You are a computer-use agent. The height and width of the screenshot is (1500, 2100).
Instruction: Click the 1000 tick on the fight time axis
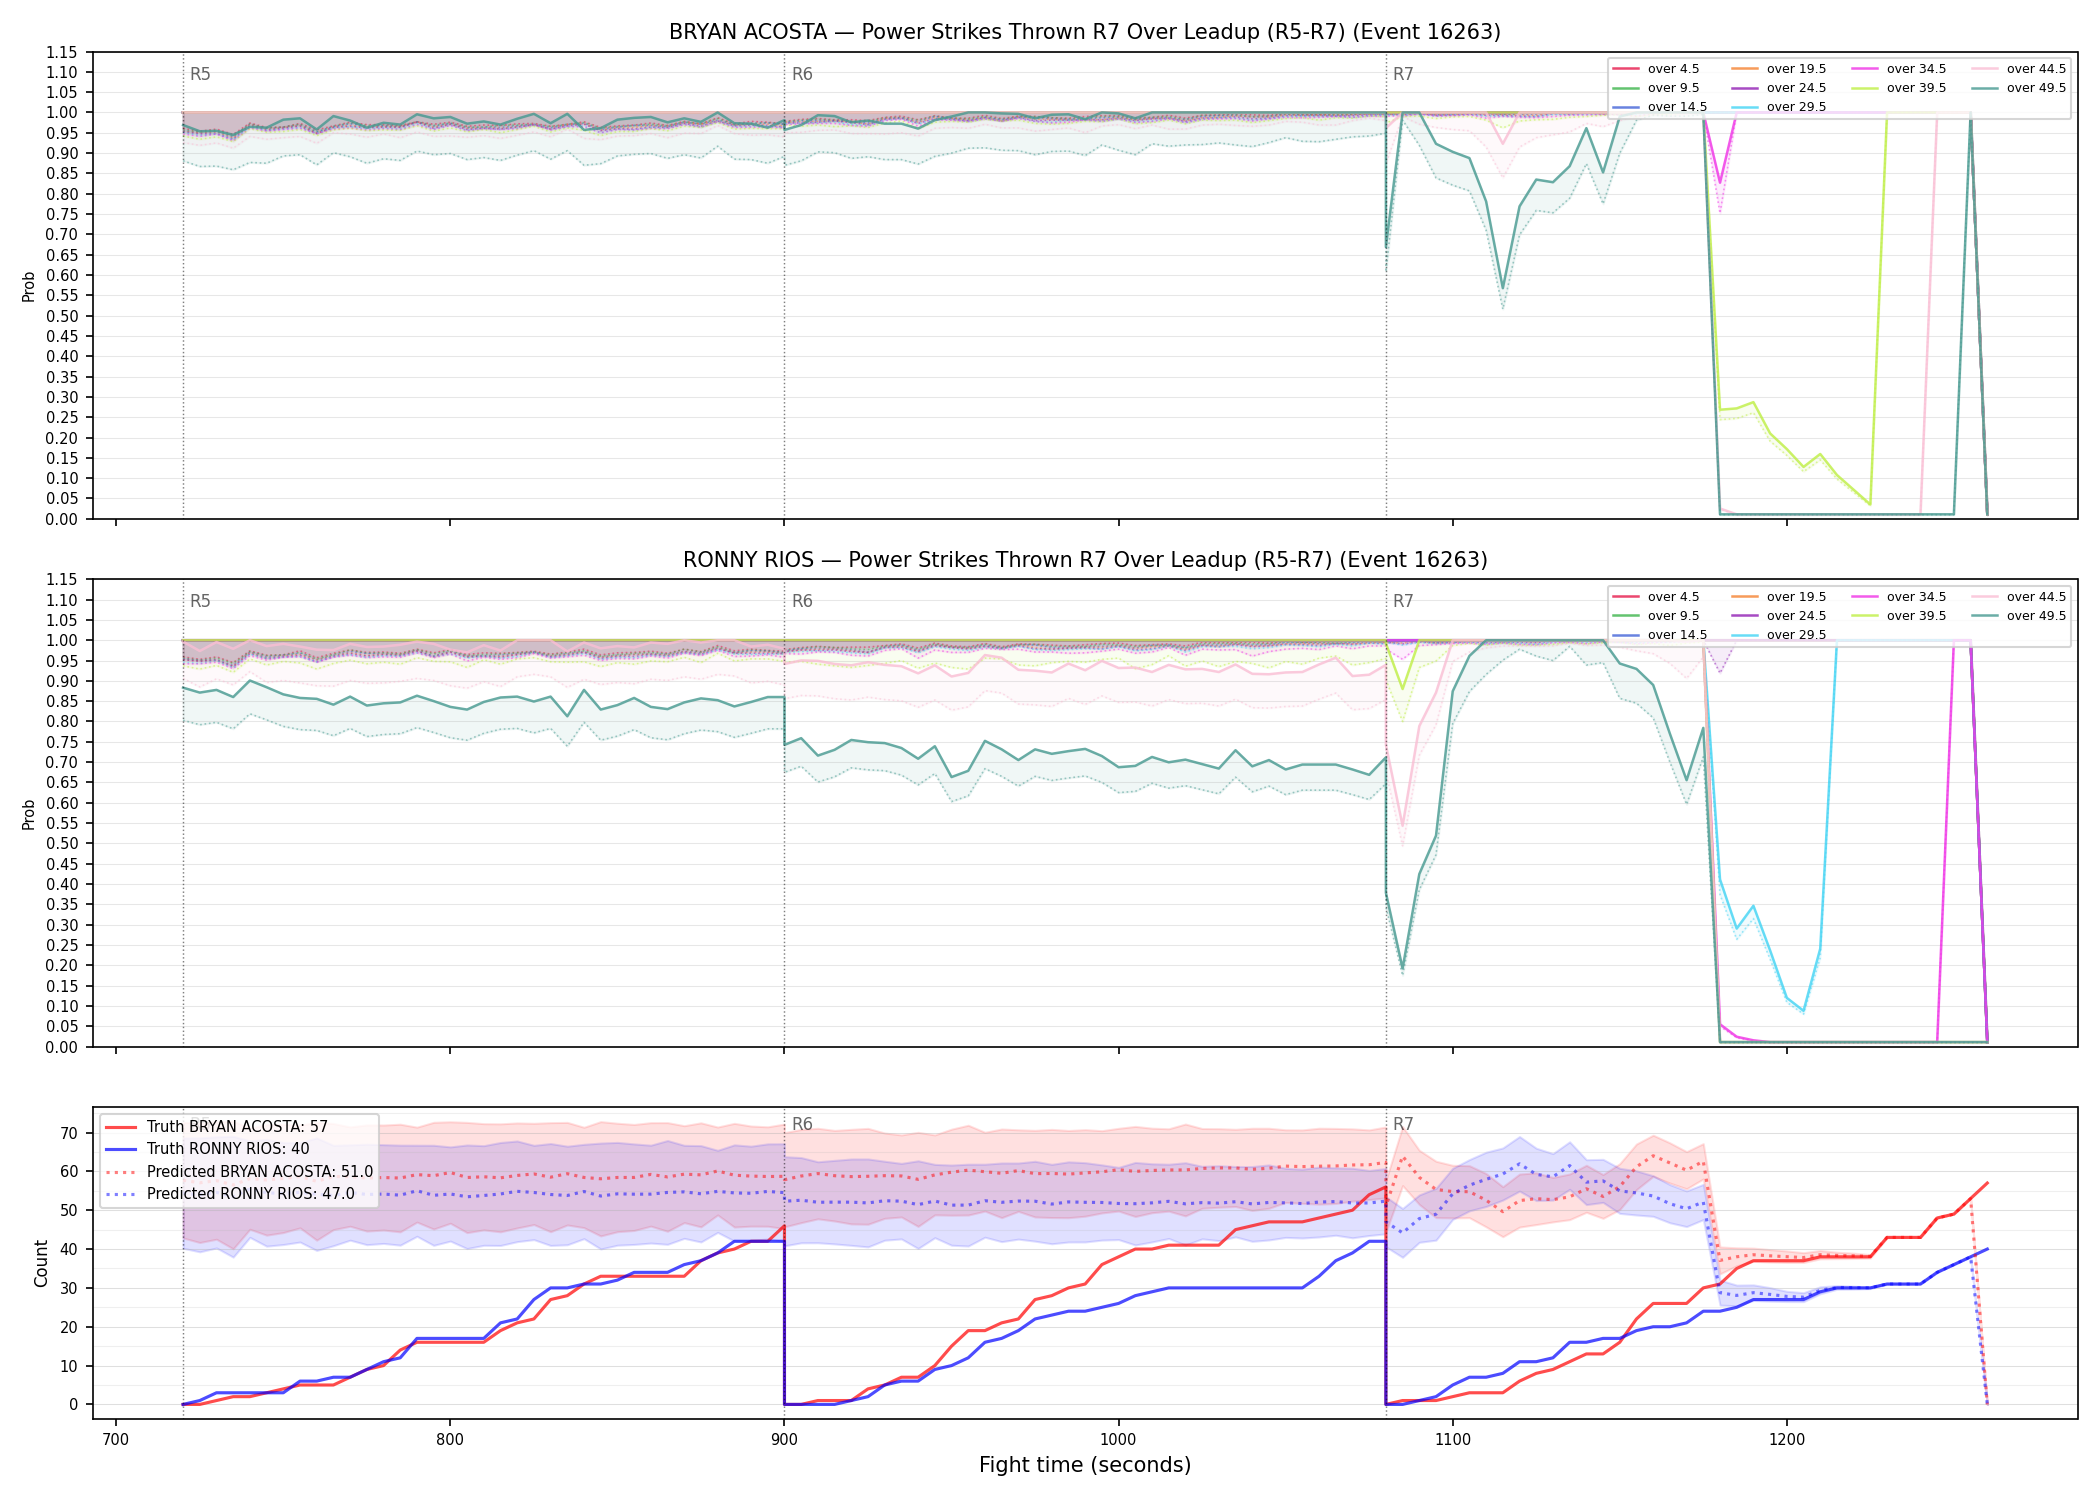pyautogui.click(x=1118, y=1439)
